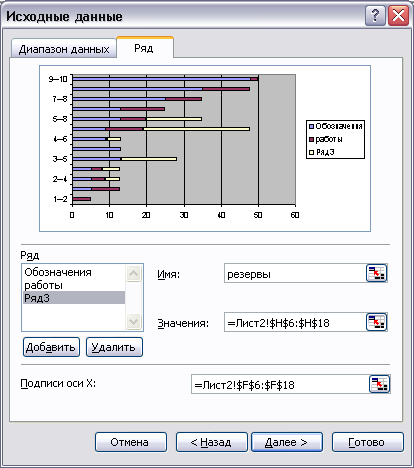
Task: Click the Ряд3 legend color marker in preview
Action: pos(312,152)
